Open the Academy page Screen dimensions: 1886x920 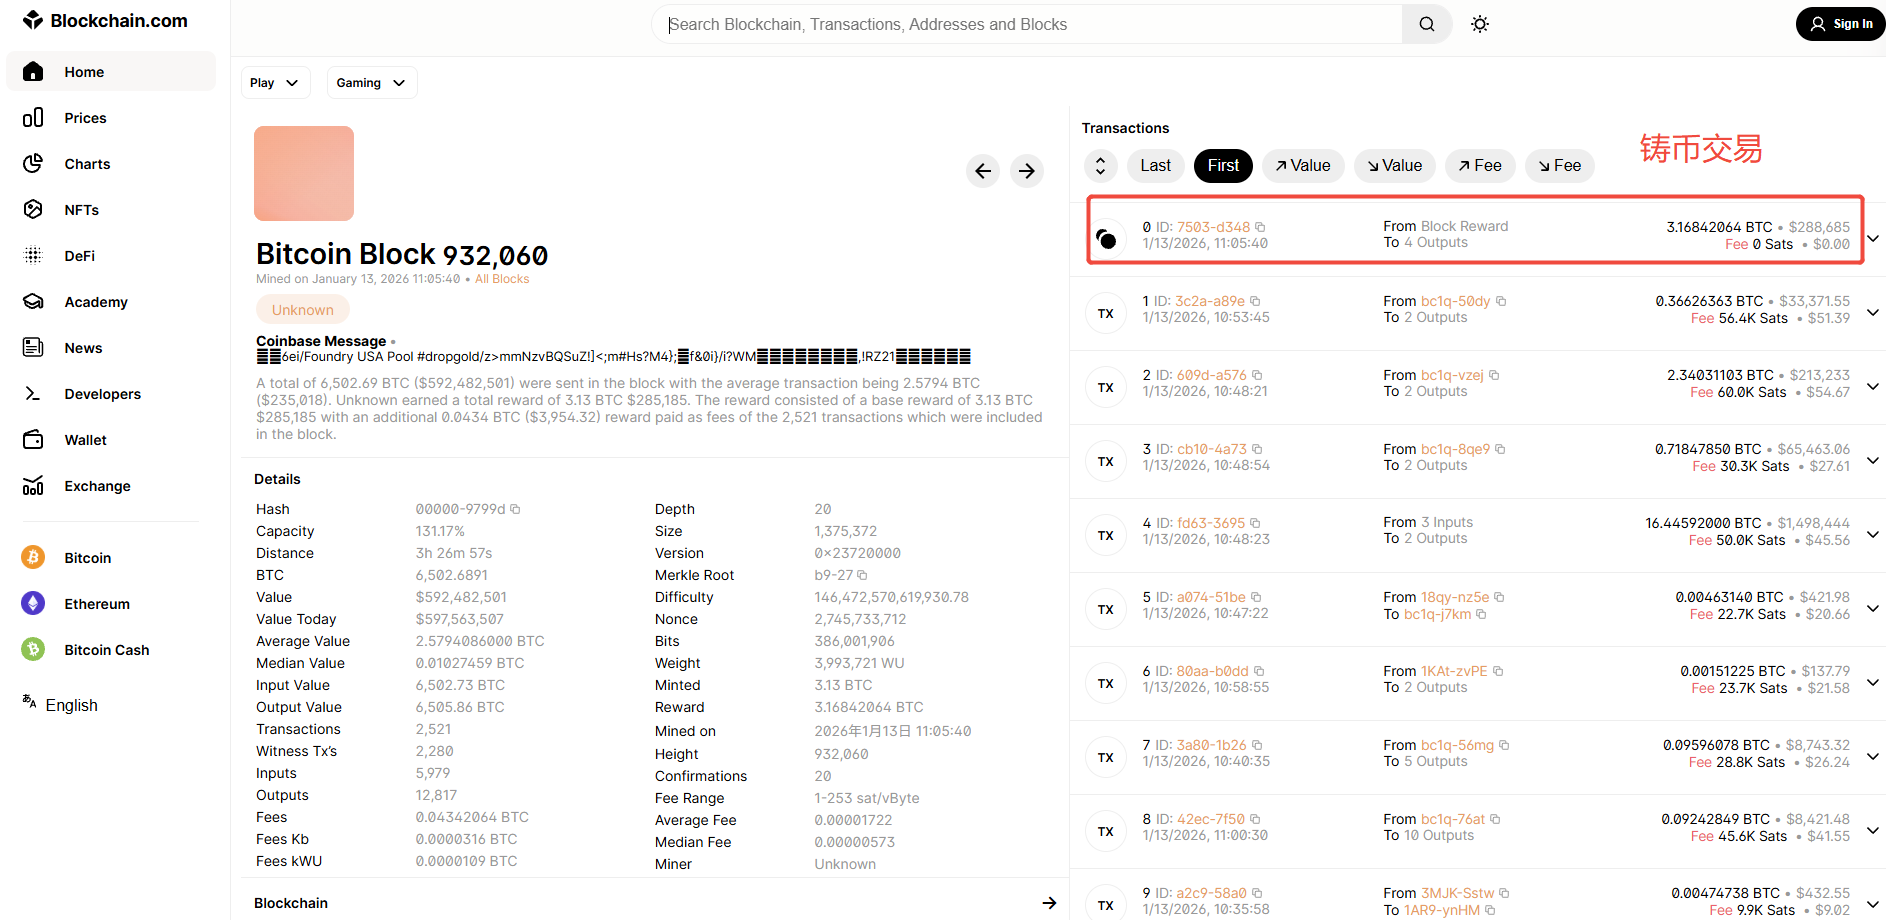coord(96,302)
